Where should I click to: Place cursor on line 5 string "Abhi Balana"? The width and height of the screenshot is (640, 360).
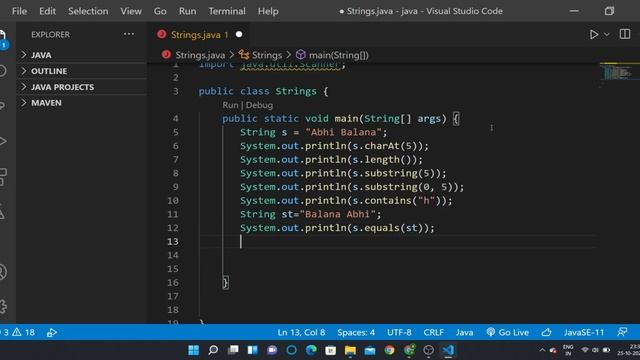343,132
